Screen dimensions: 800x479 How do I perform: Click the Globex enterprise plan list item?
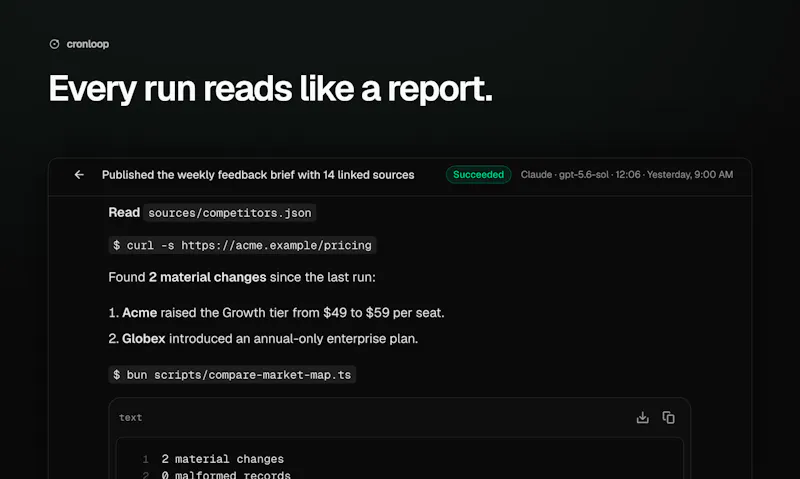[x=263, y=339]
